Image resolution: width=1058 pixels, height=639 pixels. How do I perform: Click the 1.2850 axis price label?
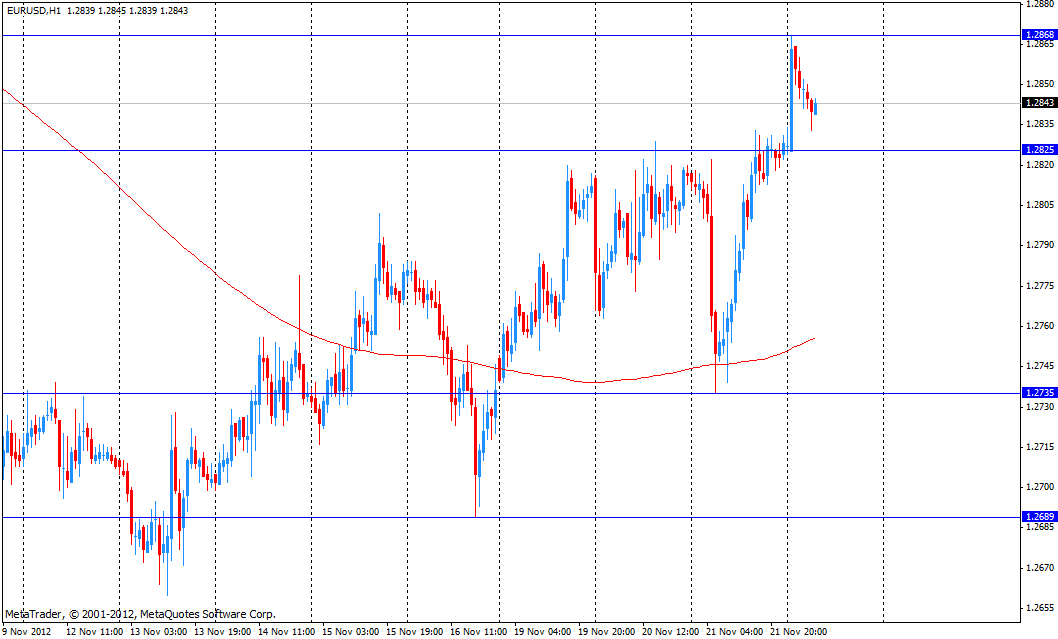point(1040,84)
